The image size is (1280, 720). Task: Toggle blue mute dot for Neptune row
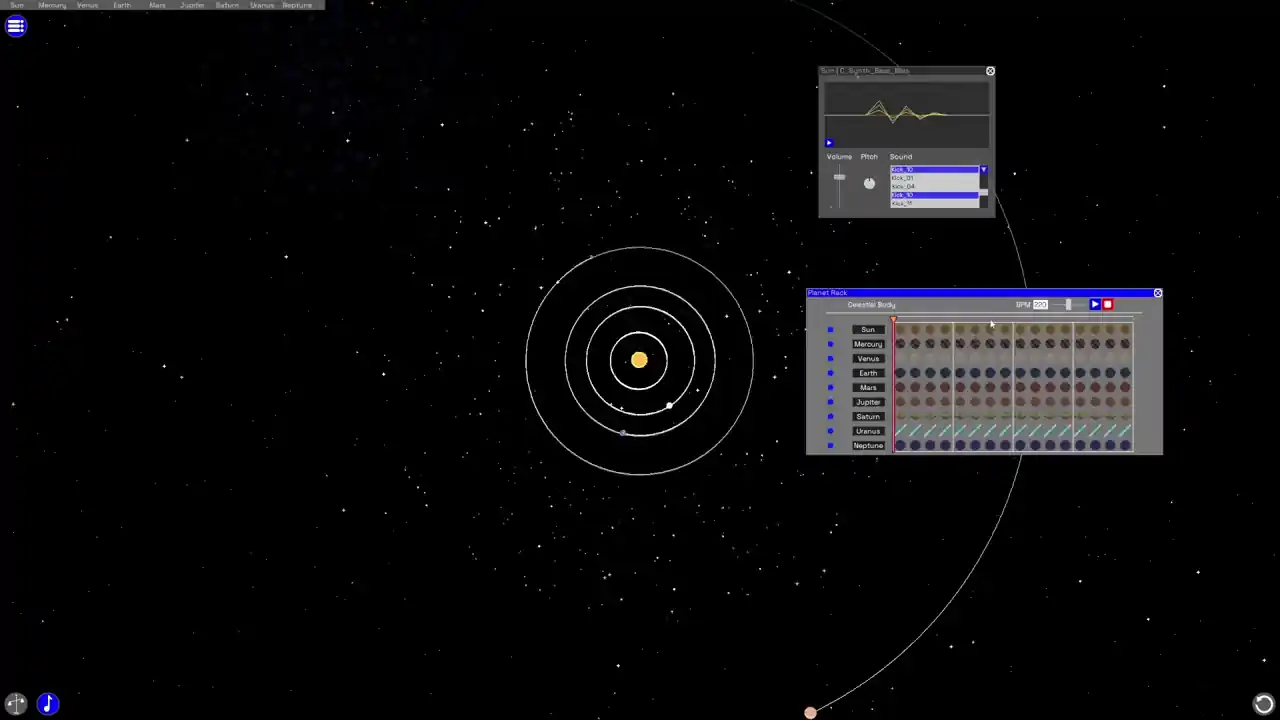[830, 445]
